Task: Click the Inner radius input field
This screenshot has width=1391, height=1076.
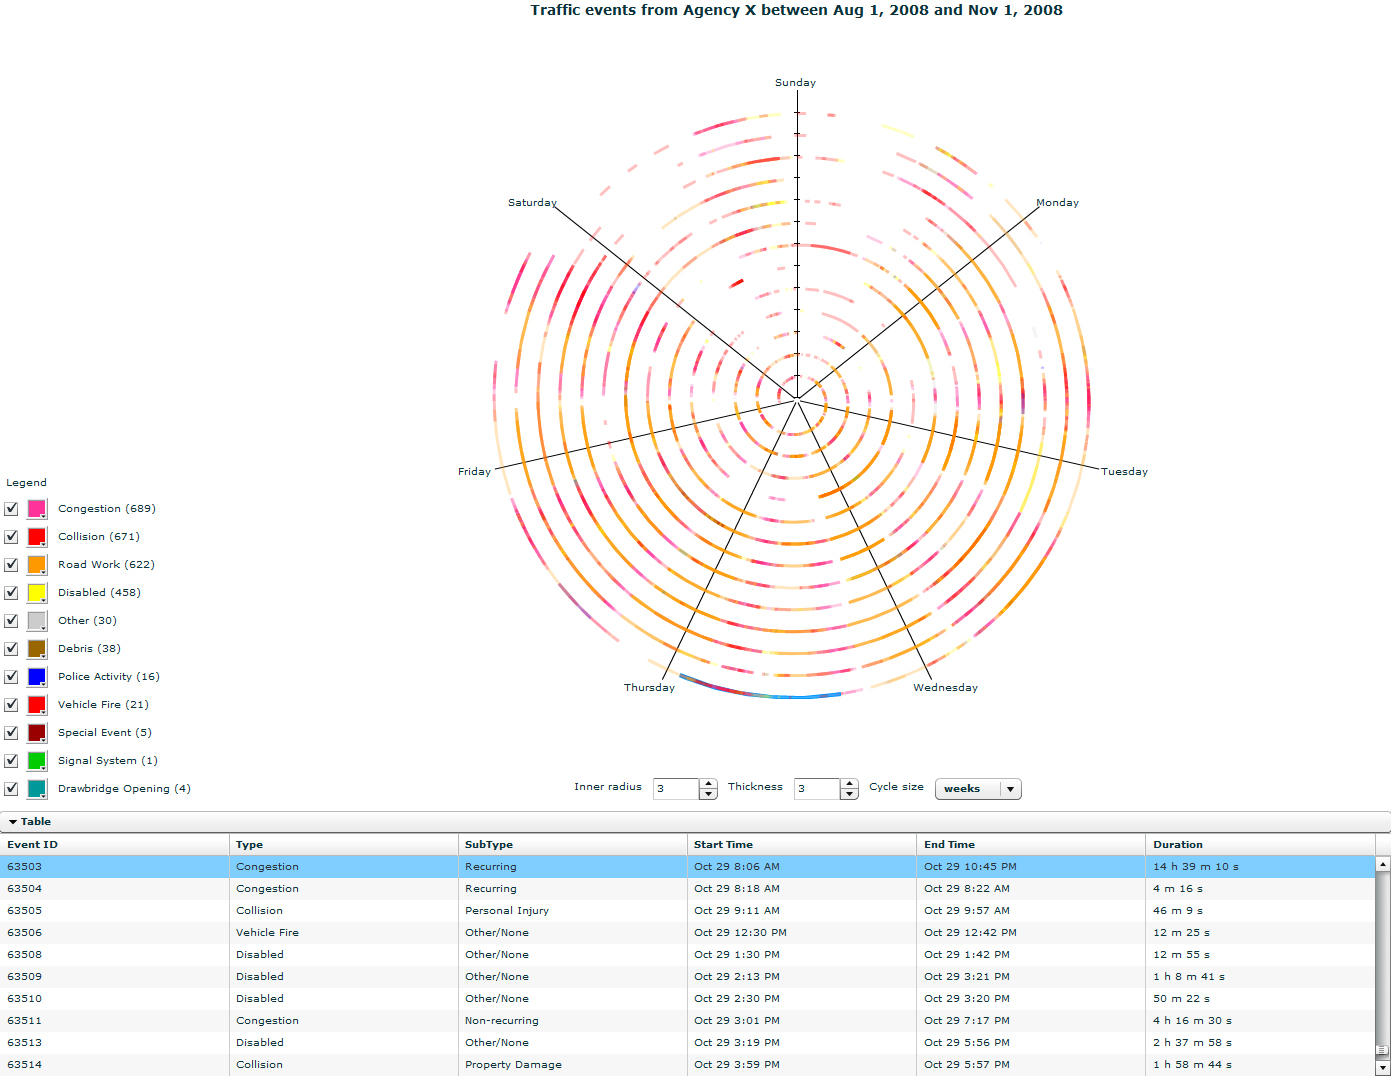Action: tap(676, 789)
